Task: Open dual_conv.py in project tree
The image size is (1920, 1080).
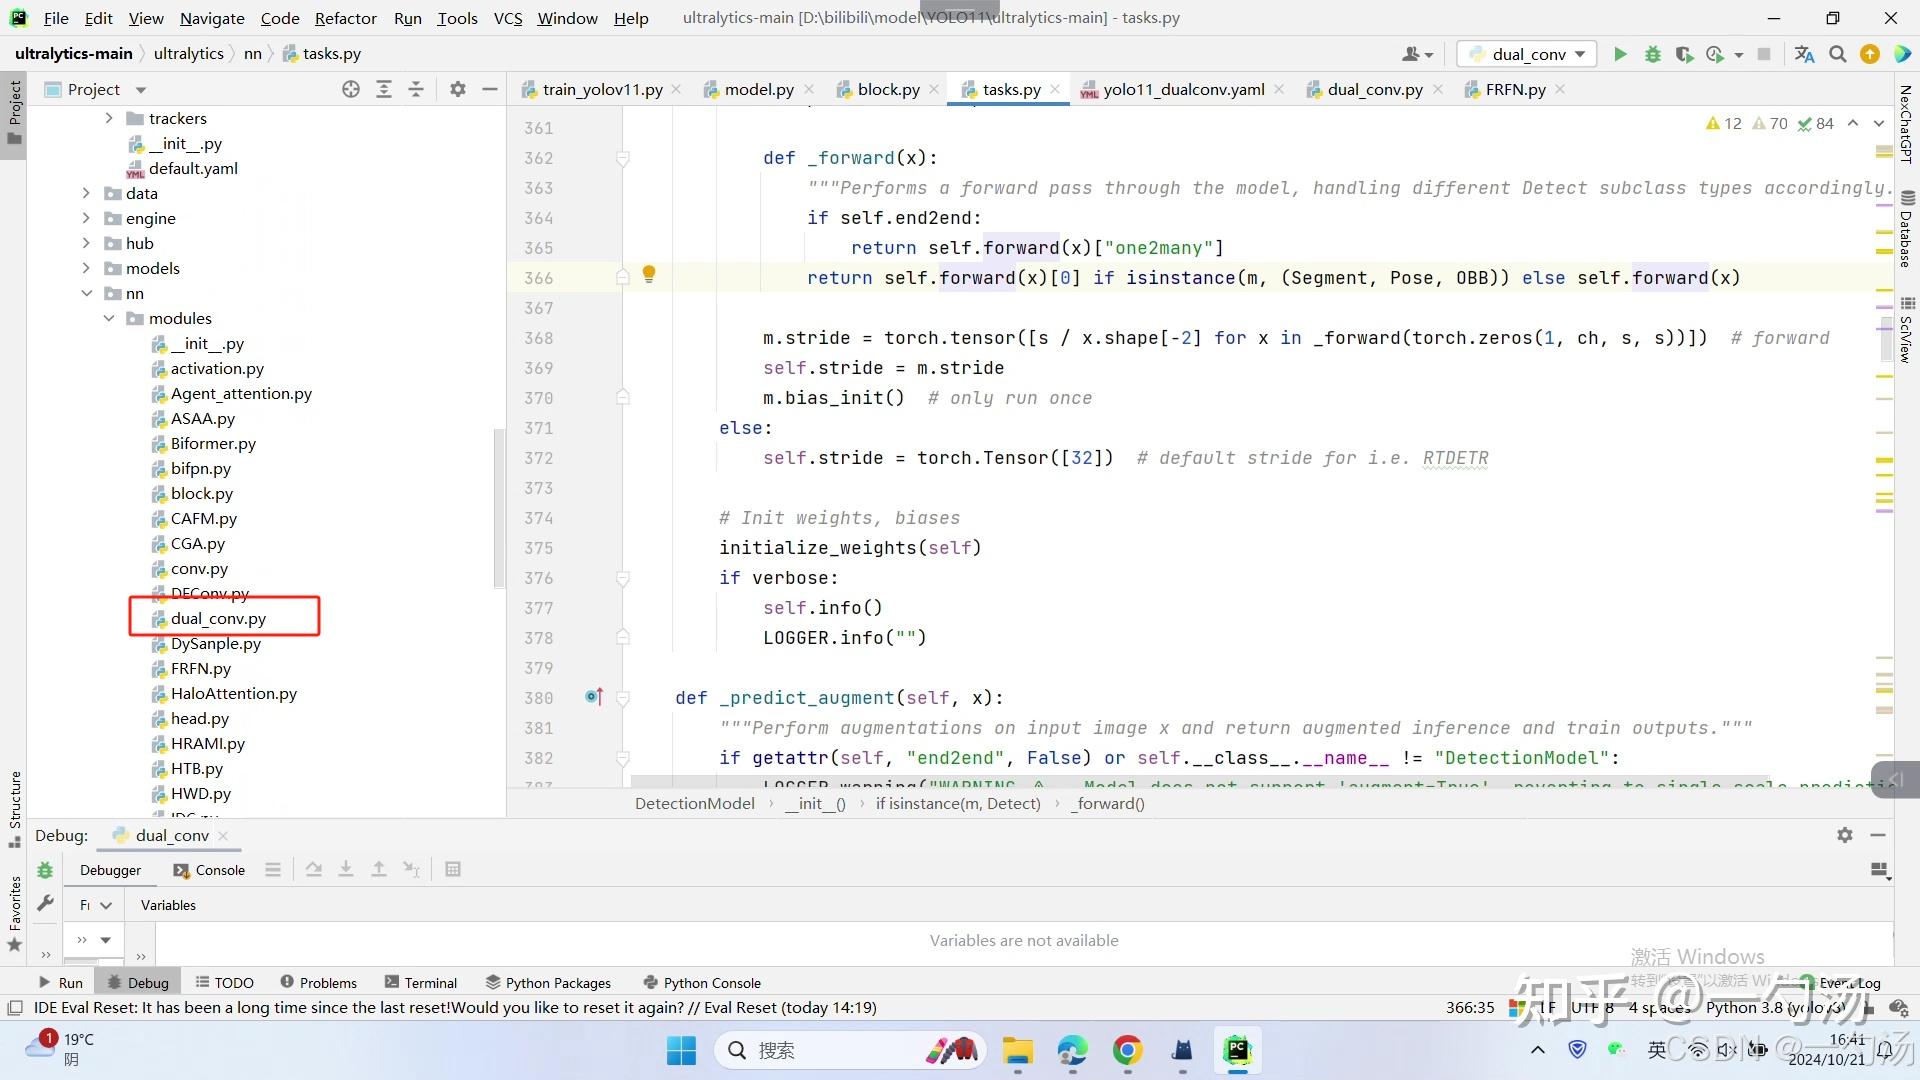Action: tap(218, 618)
